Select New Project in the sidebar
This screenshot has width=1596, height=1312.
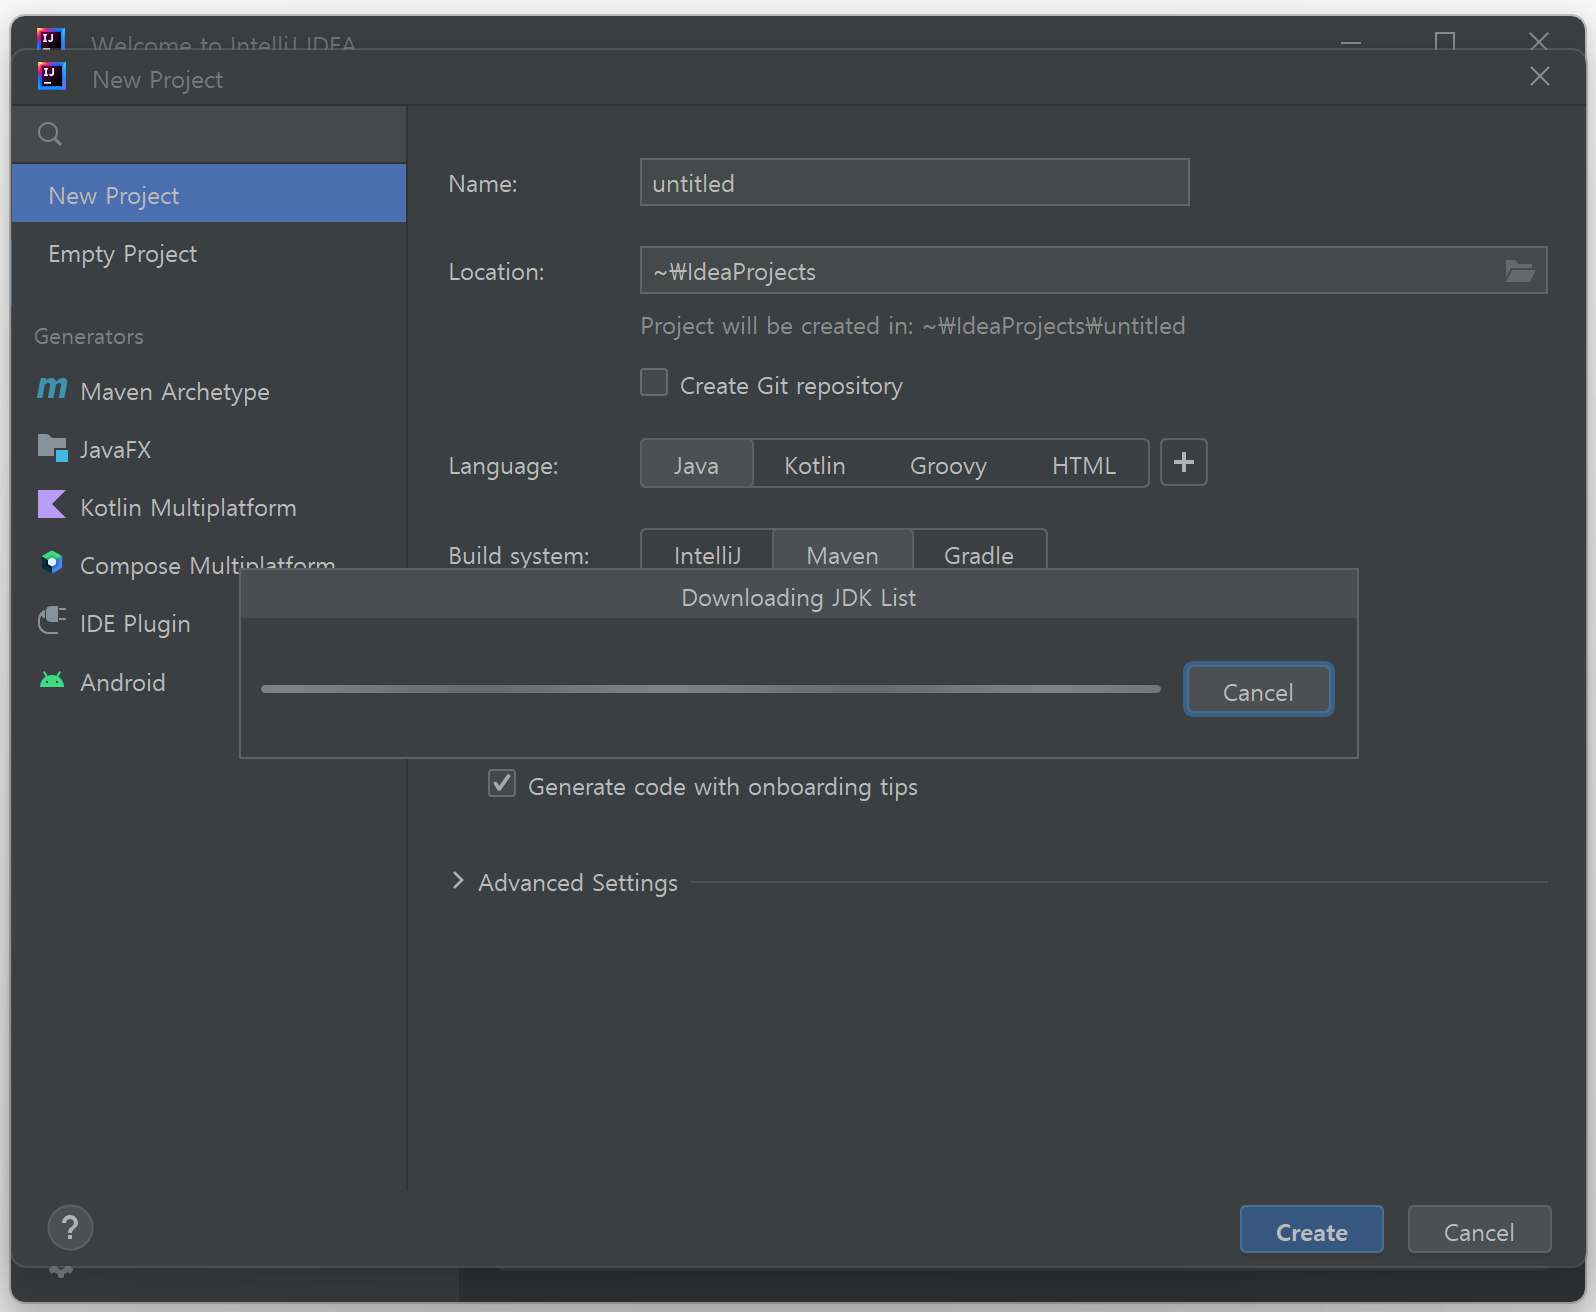(x=209, y=194)
